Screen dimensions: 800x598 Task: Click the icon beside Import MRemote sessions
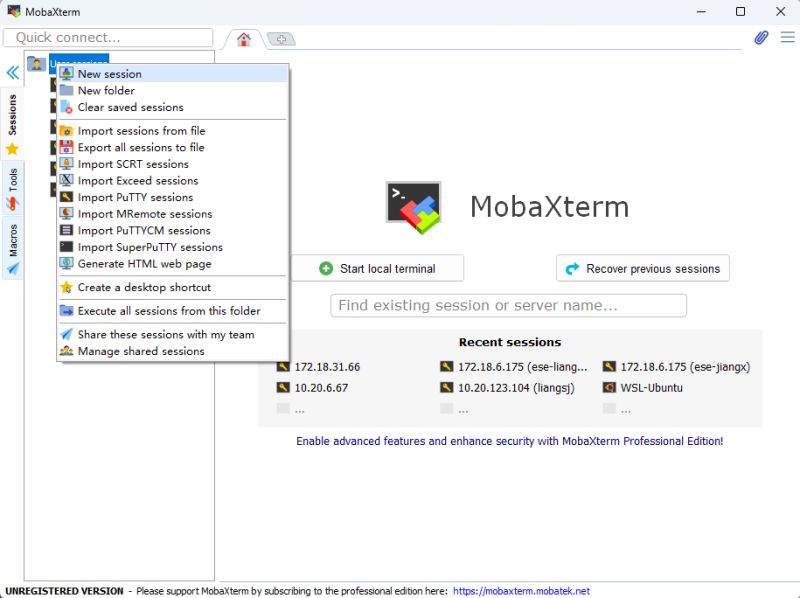[x=66, y=214]
